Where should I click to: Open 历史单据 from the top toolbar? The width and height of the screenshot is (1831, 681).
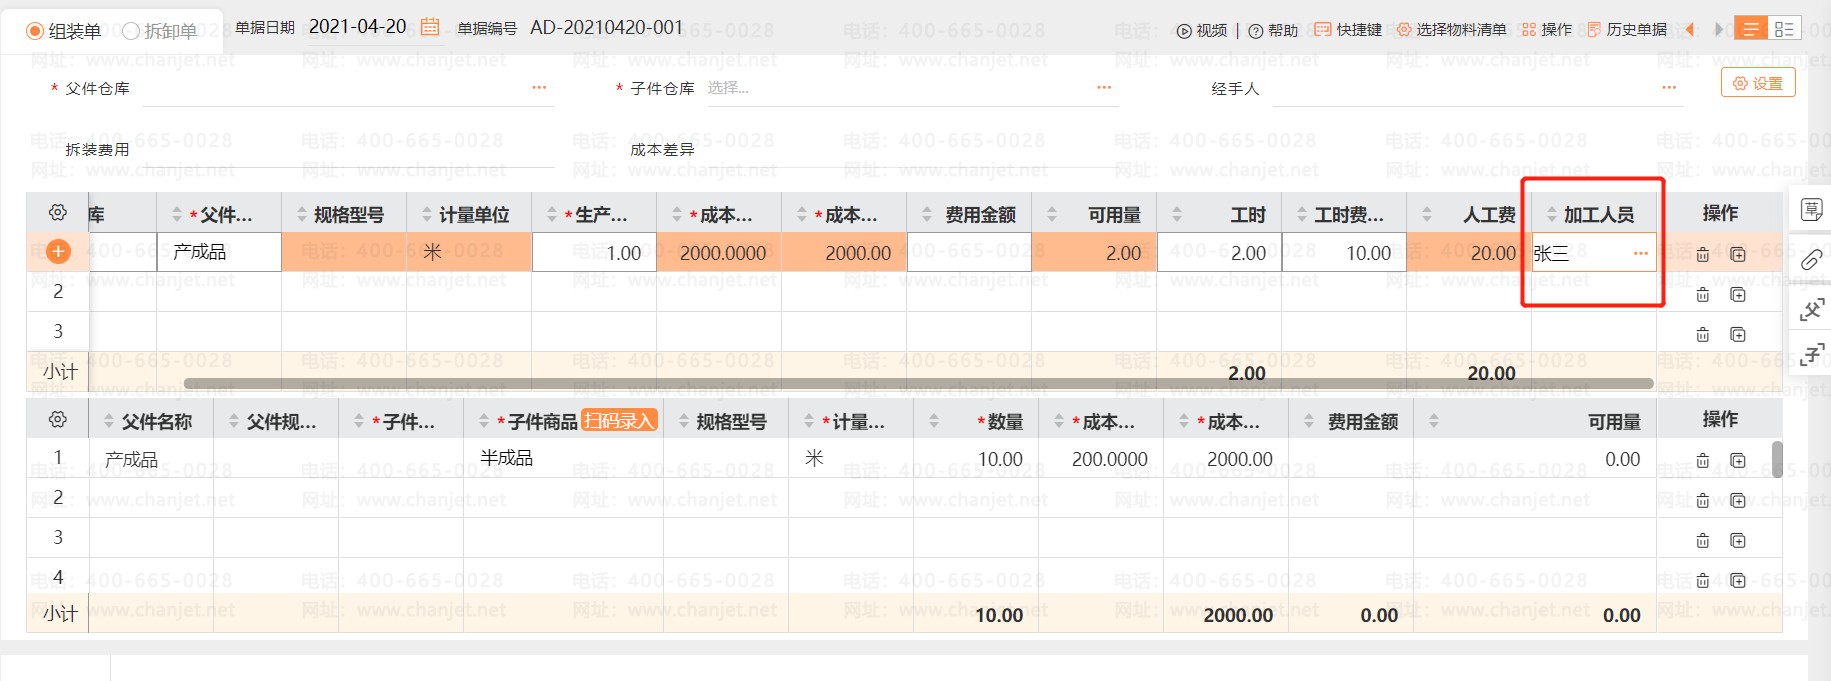point(1627,30)
